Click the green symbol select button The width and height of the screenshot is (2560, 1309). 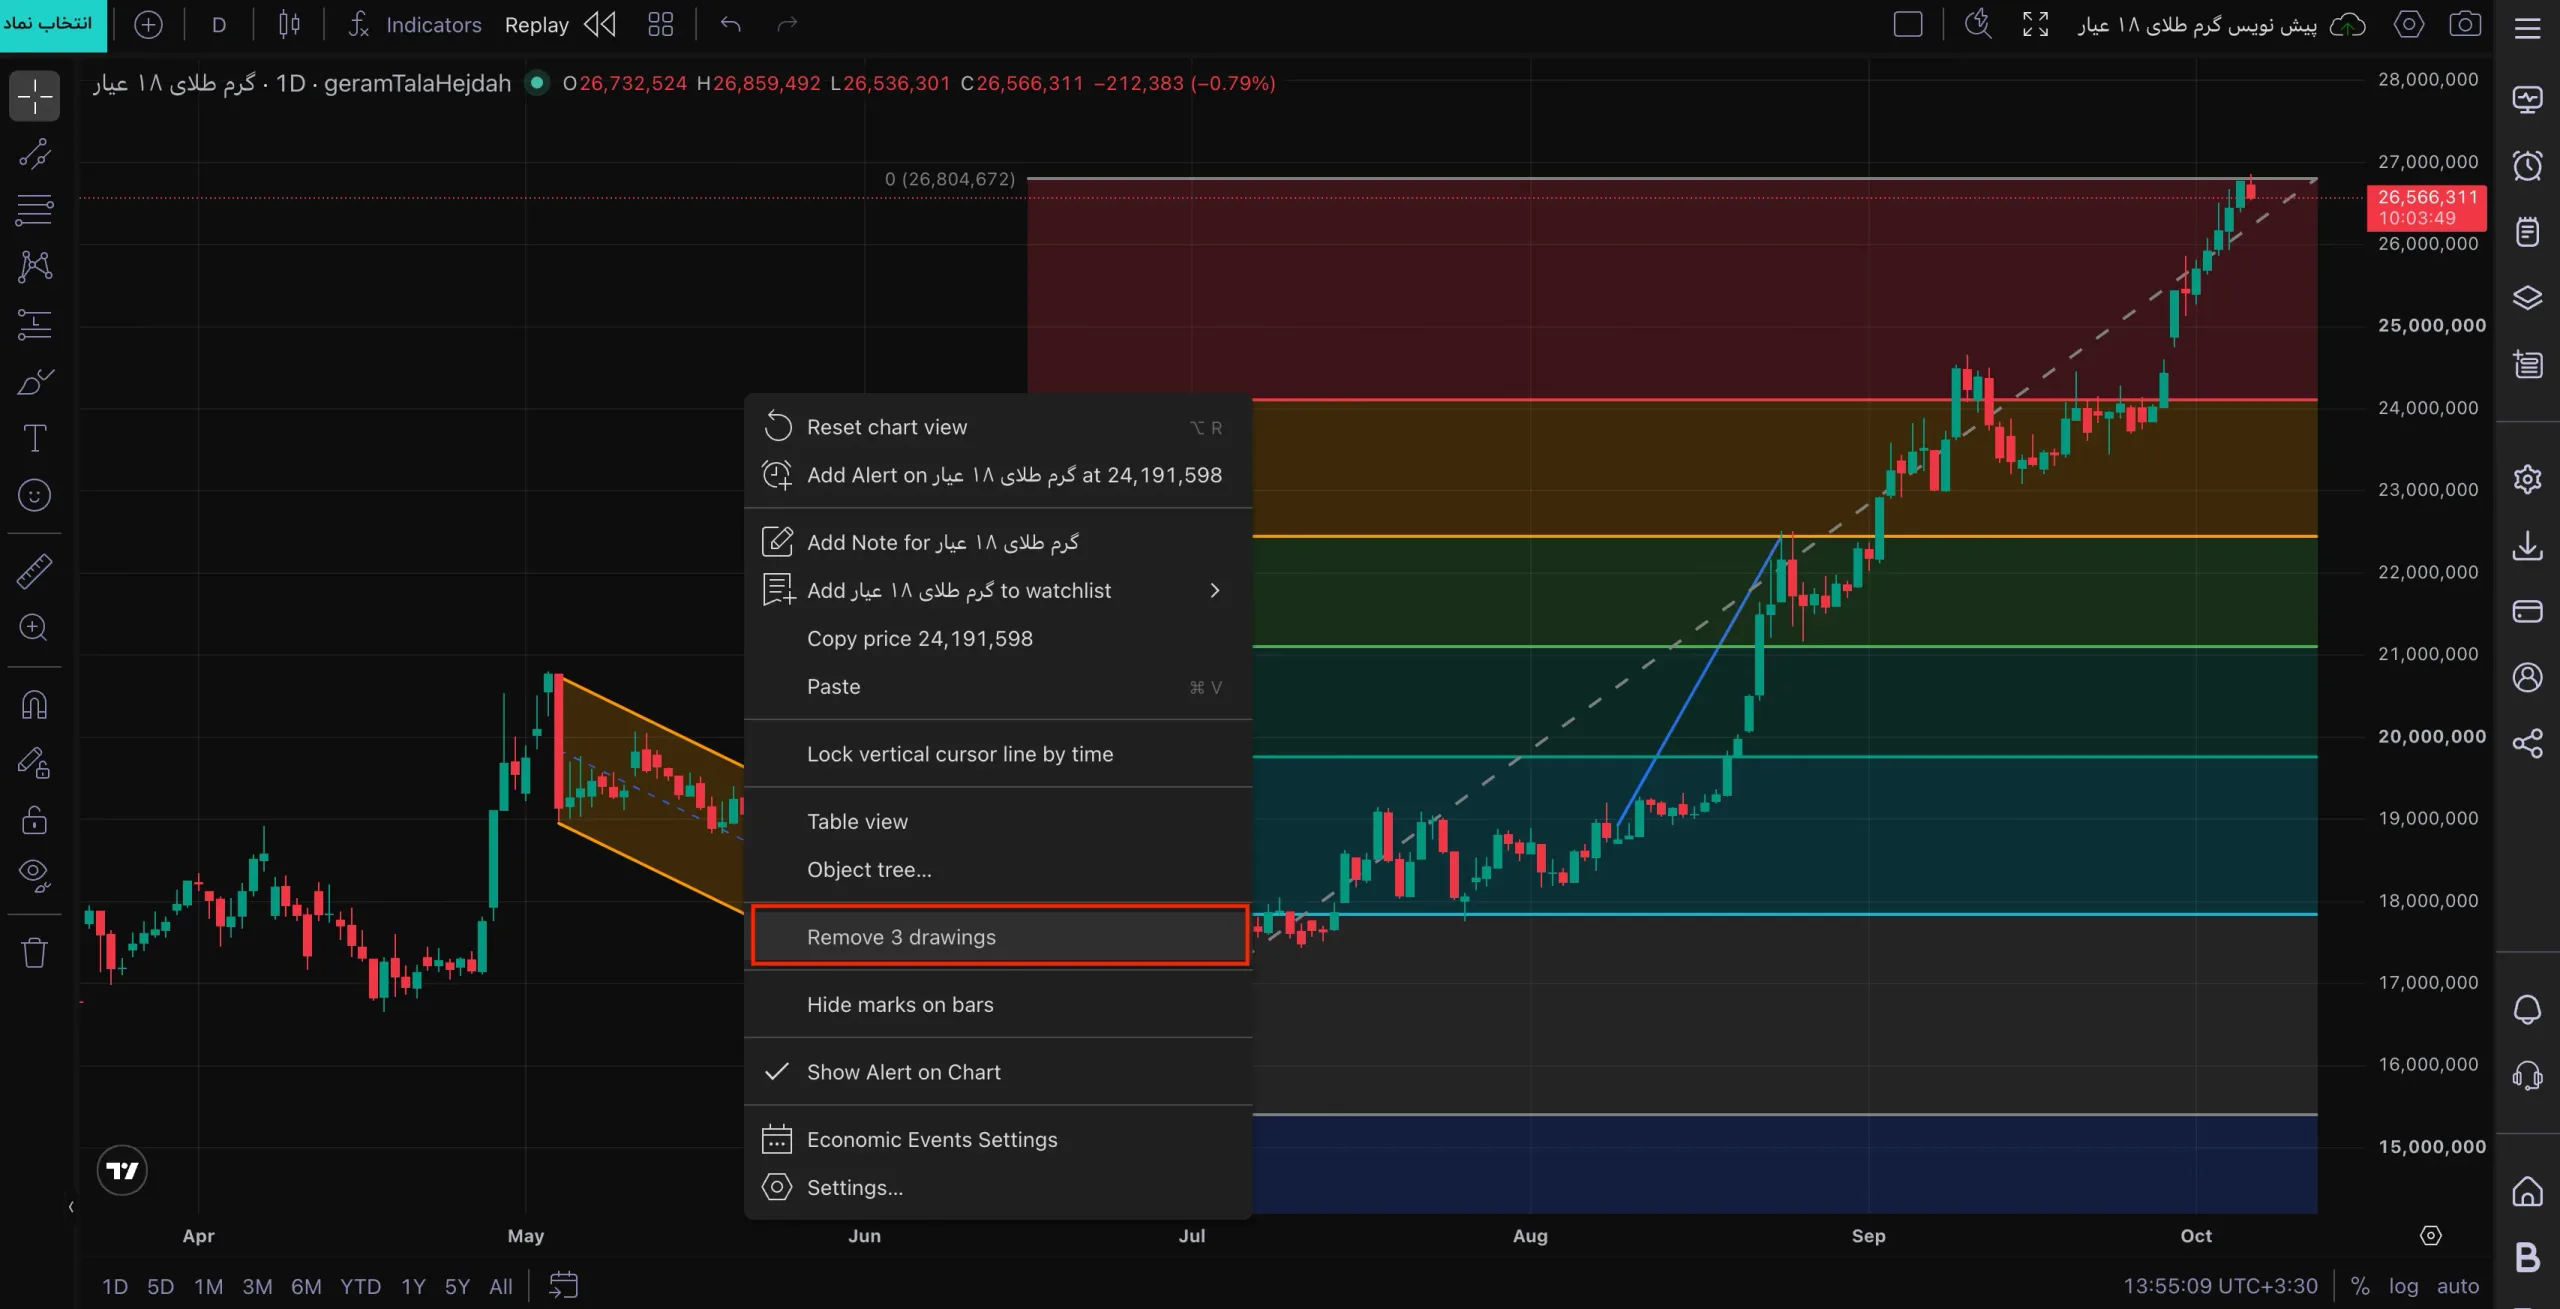[x=52, y=25]
